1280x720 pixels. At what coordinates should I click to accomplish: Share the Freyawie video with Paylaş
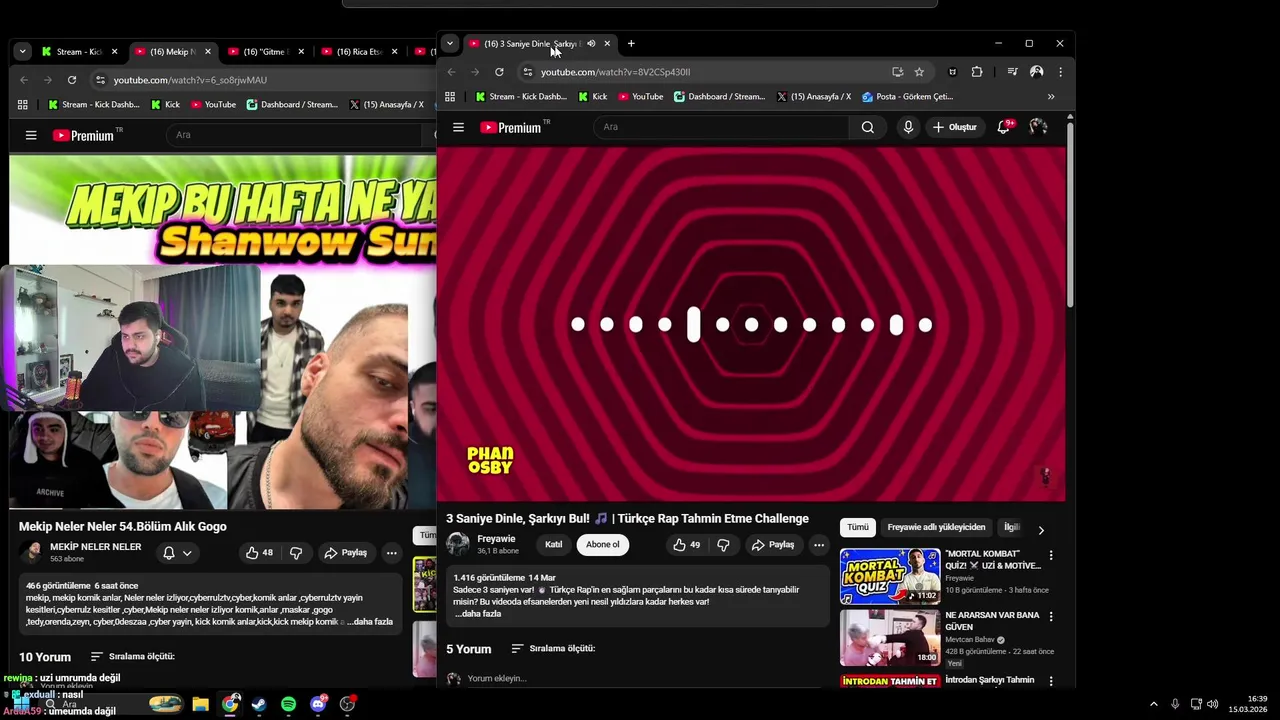[773, 545]
